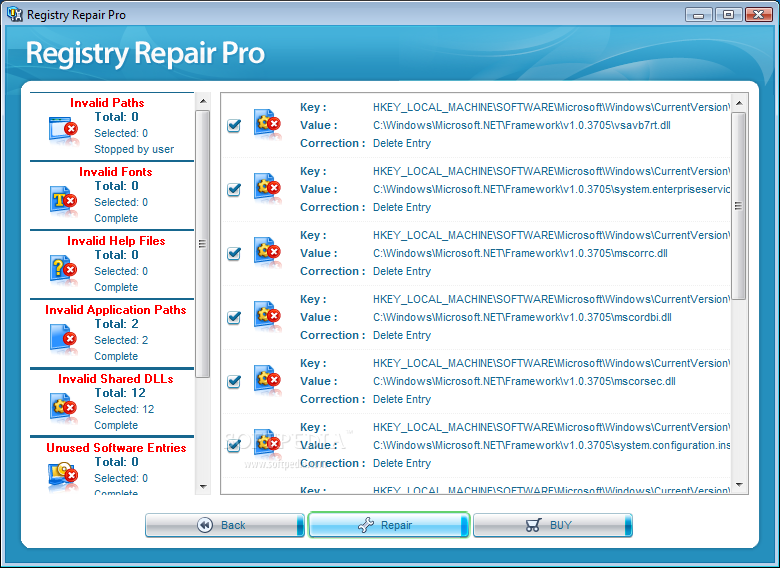Select the Invalid Shared DLLs category heading
This screenshot has height=568, width=780.
point(115,379)
